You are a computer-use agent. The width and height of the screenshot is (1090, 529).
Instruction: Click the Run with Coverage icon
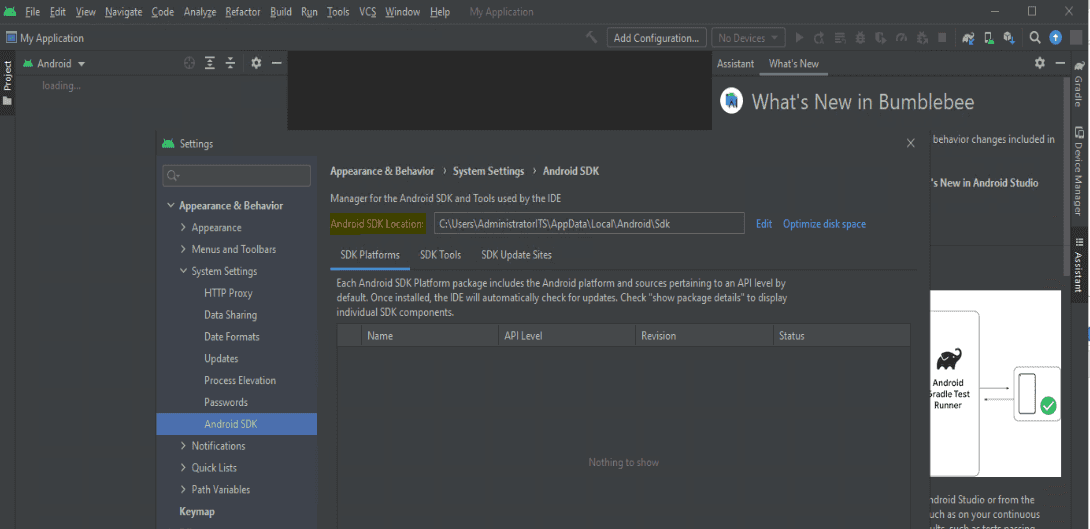coord(881,38)
